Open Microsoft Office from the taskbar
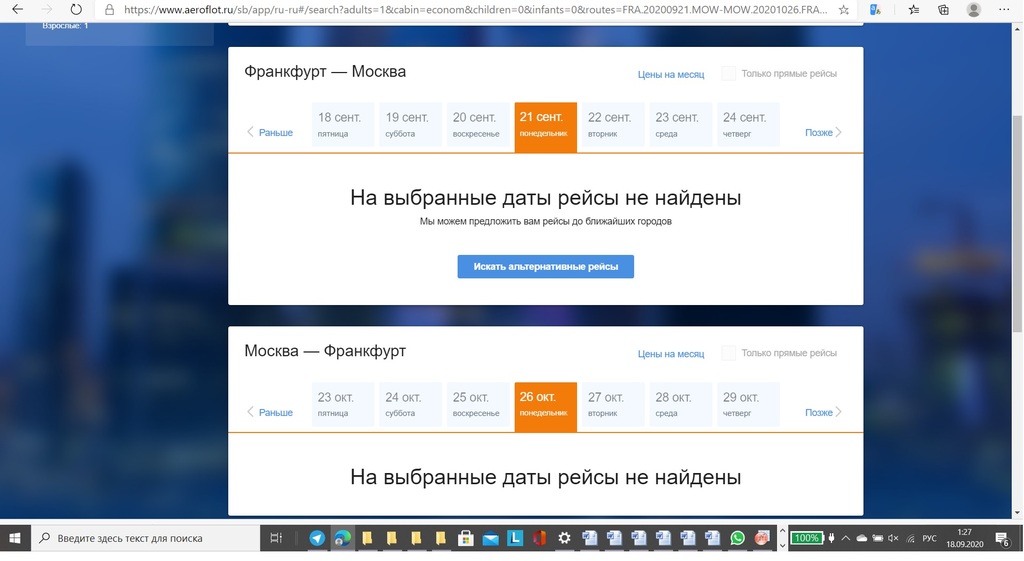 [539, 538]
